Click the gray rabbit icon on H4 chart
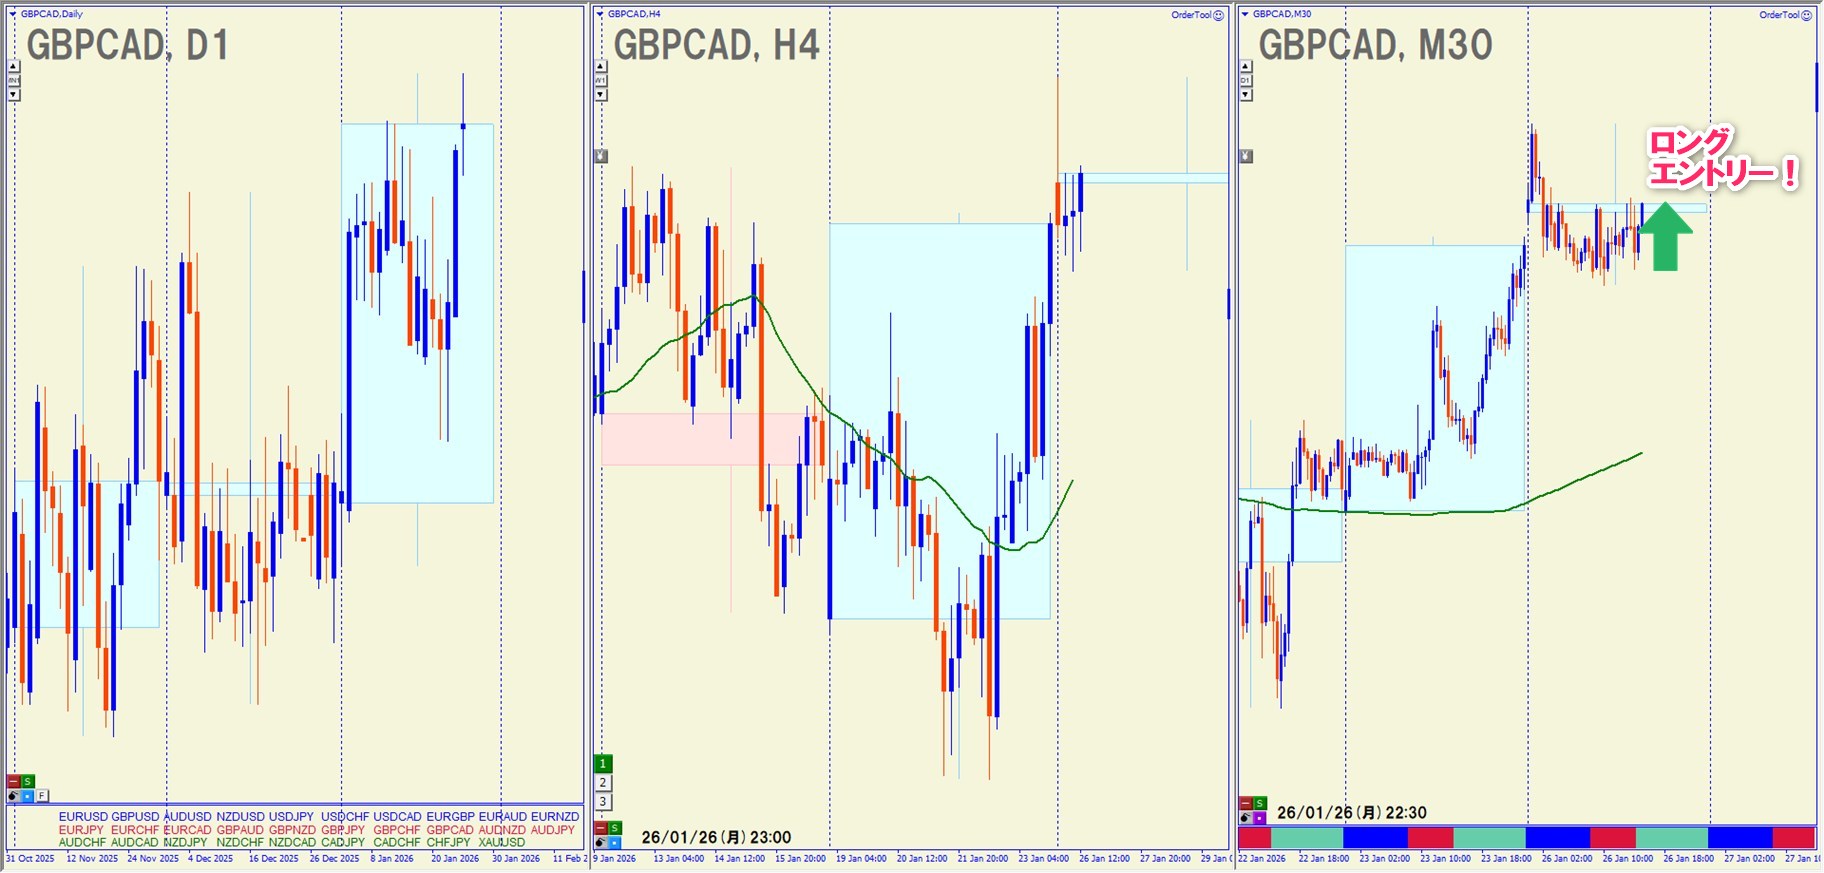Image resolution: width=1824 pixels, height=873 pixels. coord(600,156)
